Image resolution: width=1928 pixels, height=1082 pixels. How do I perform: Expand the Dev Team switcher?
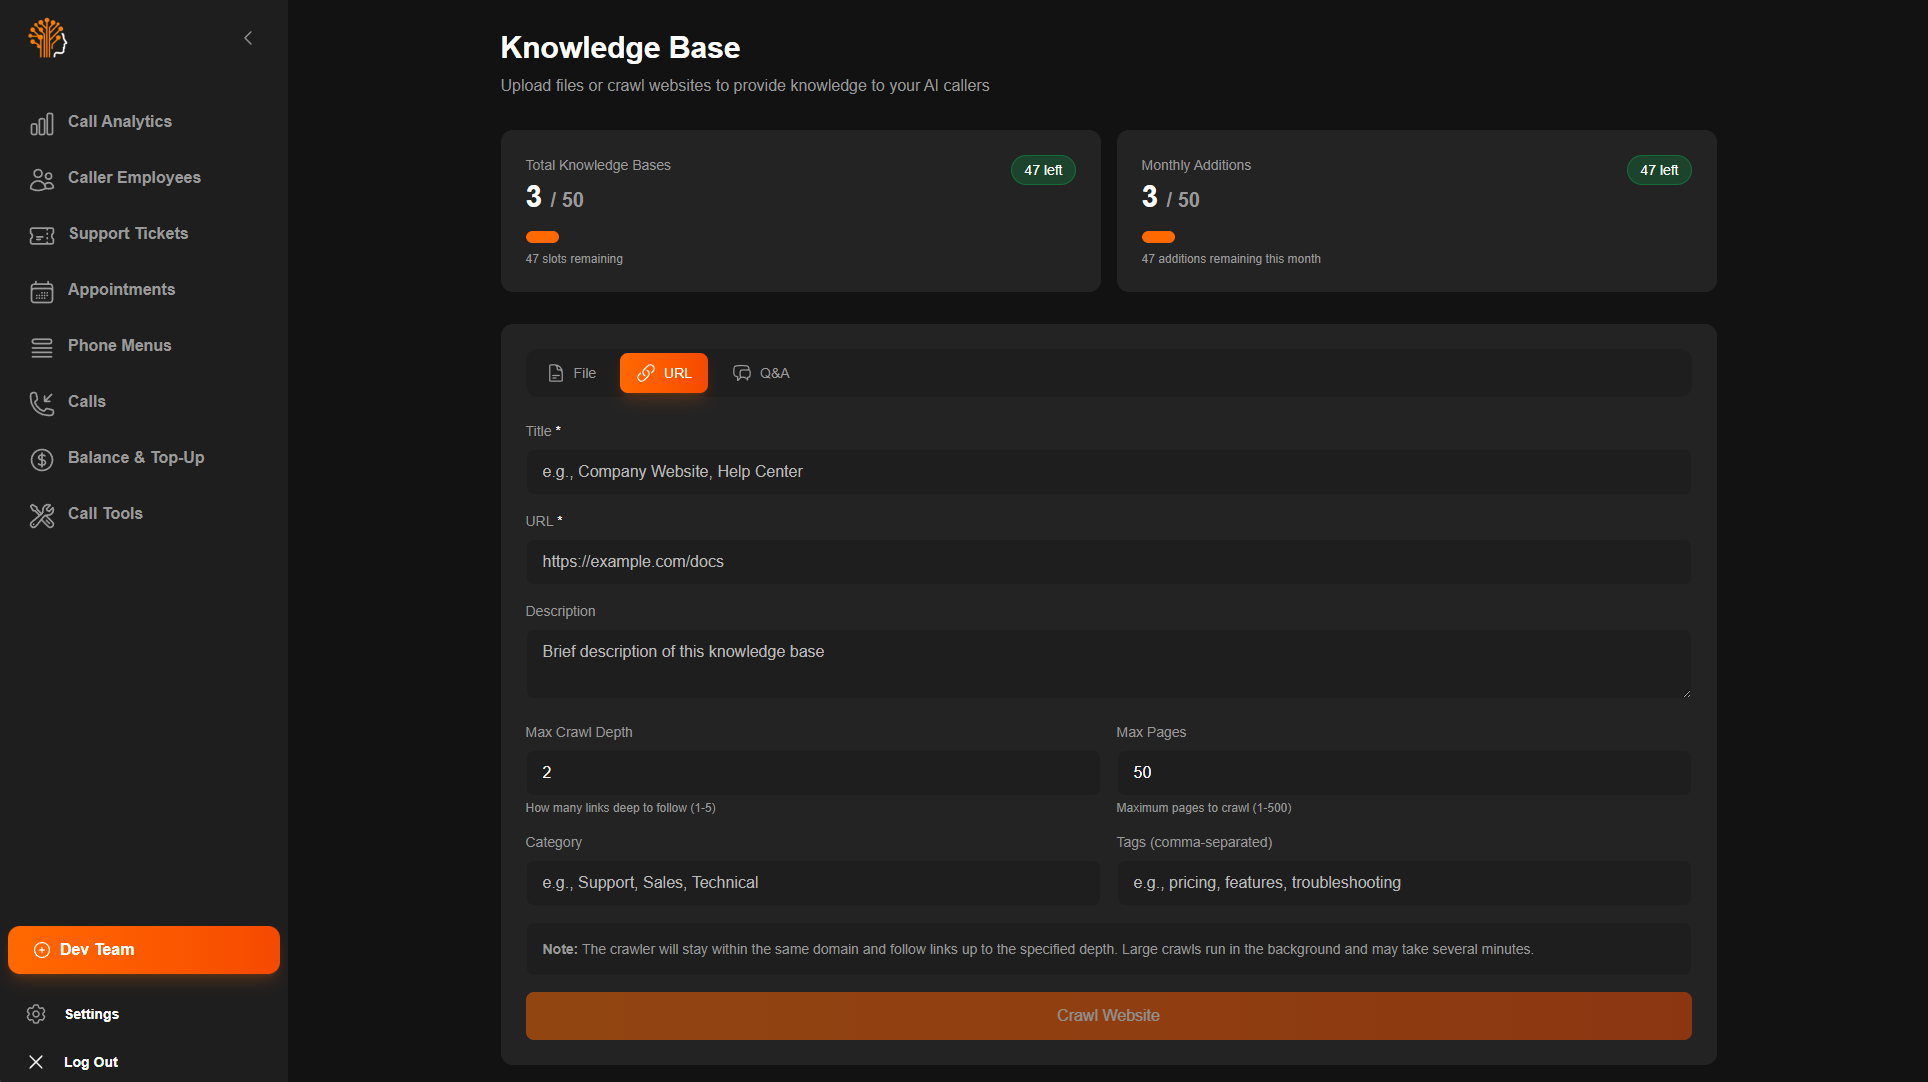tap(144, 950)
